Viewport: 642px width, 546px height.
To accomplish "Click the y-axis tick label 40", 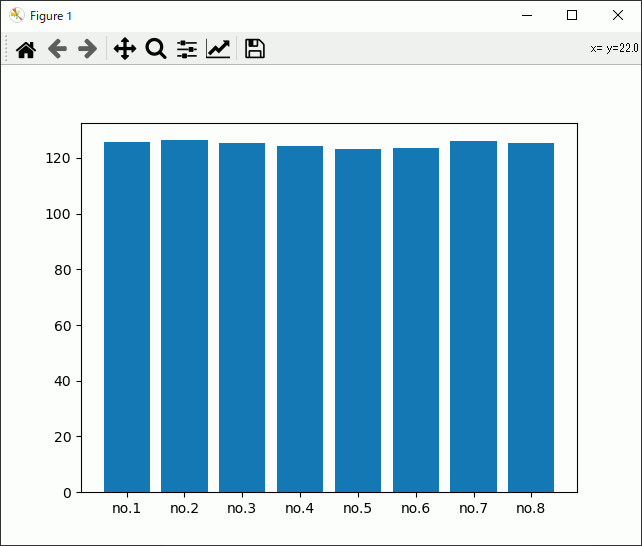I will point(63,381).
